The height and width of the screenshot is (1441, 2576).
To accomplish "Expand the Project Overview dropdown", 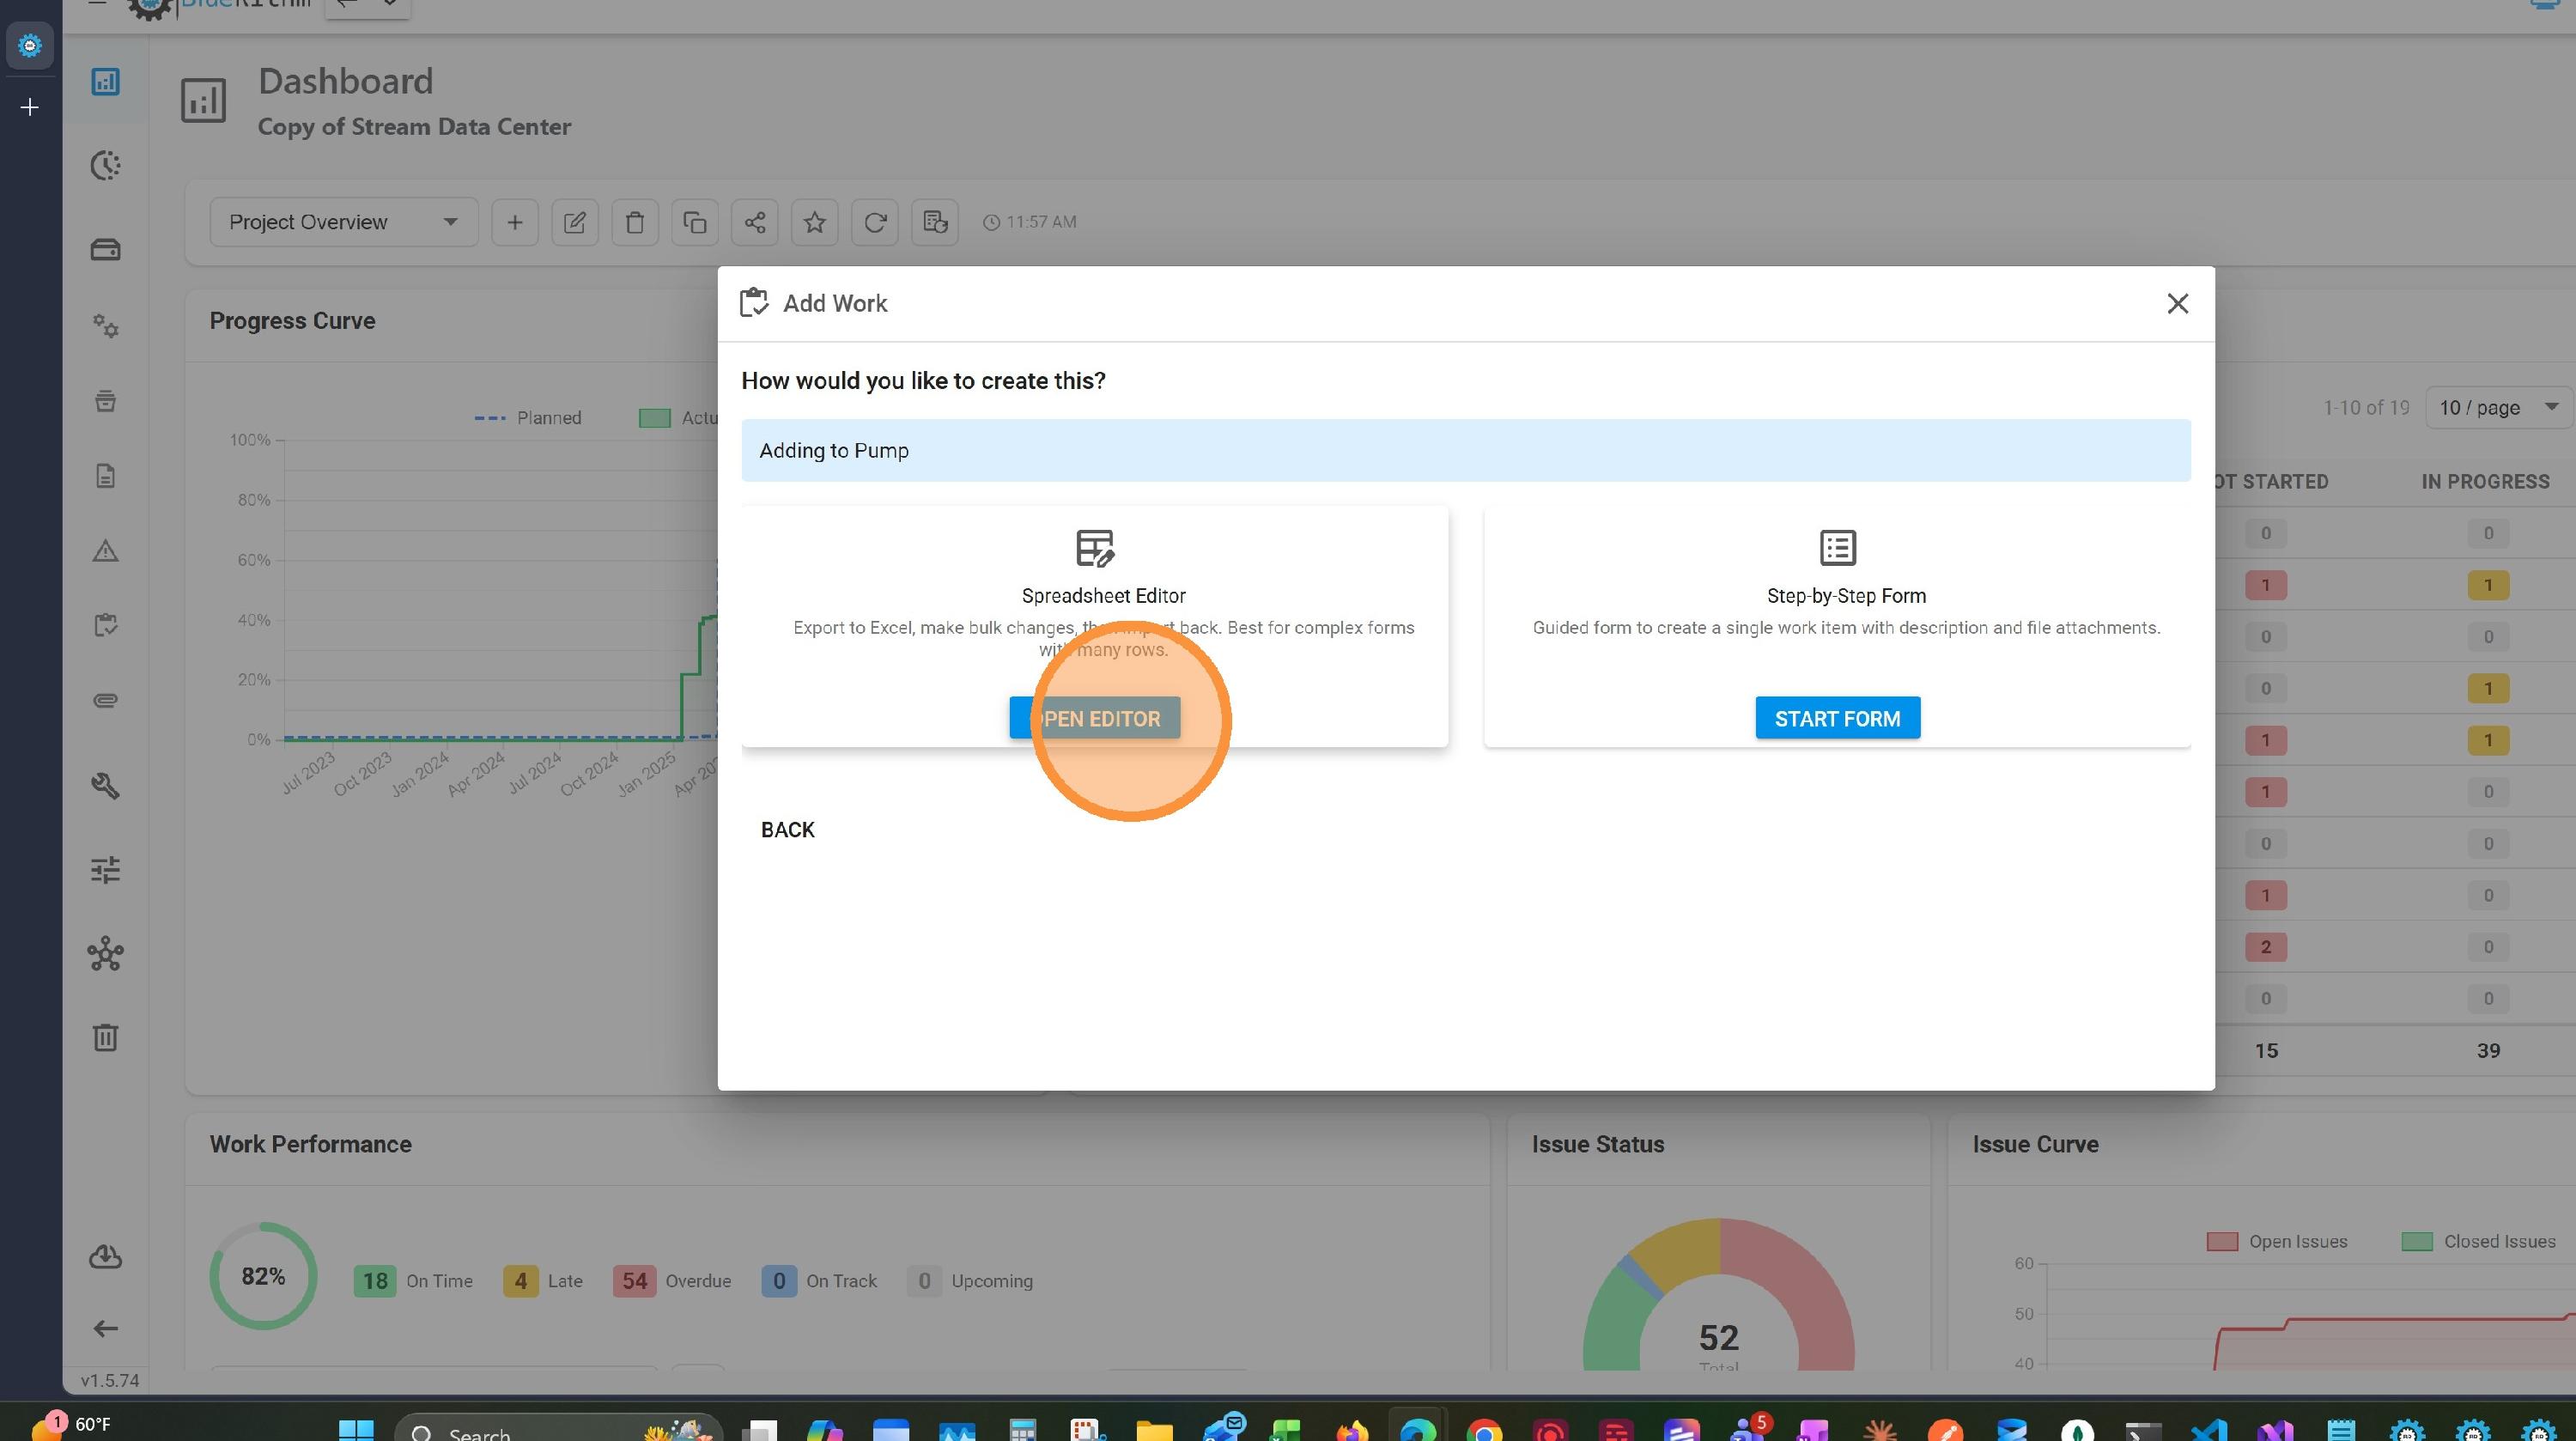I will (343, 222).
